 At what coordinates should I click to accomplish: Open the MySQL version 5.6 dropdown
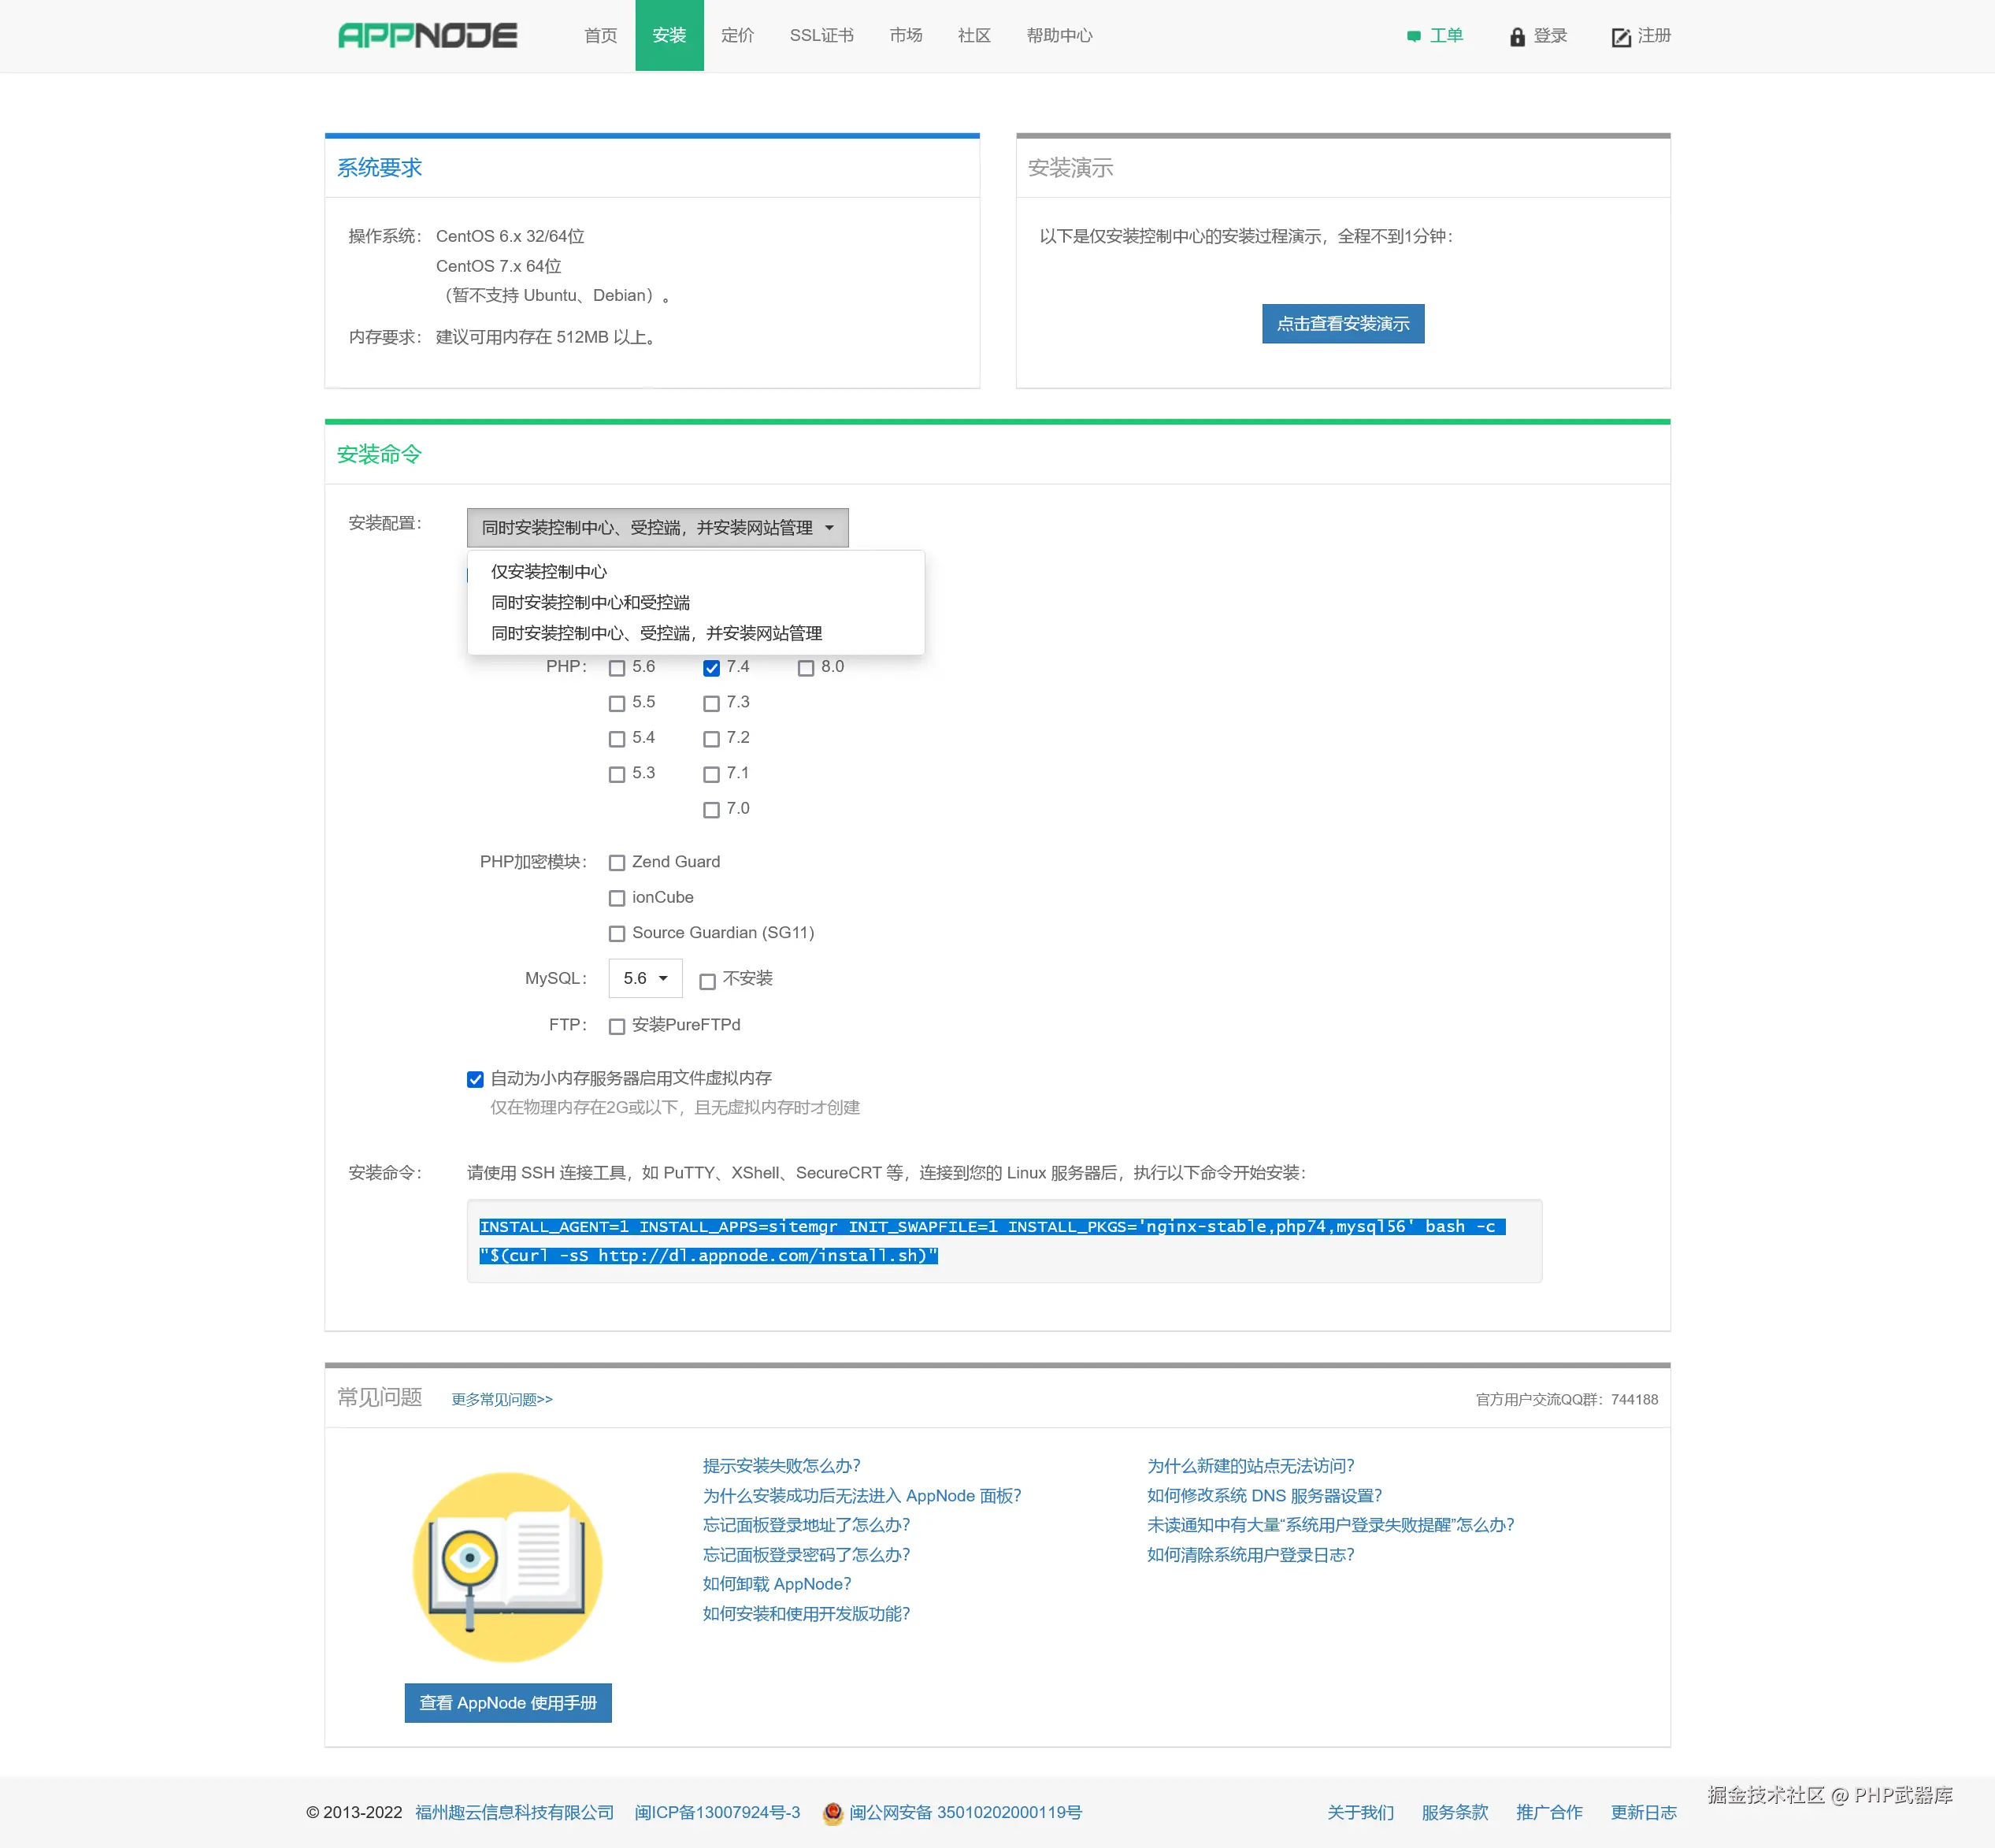pos(645,978)
